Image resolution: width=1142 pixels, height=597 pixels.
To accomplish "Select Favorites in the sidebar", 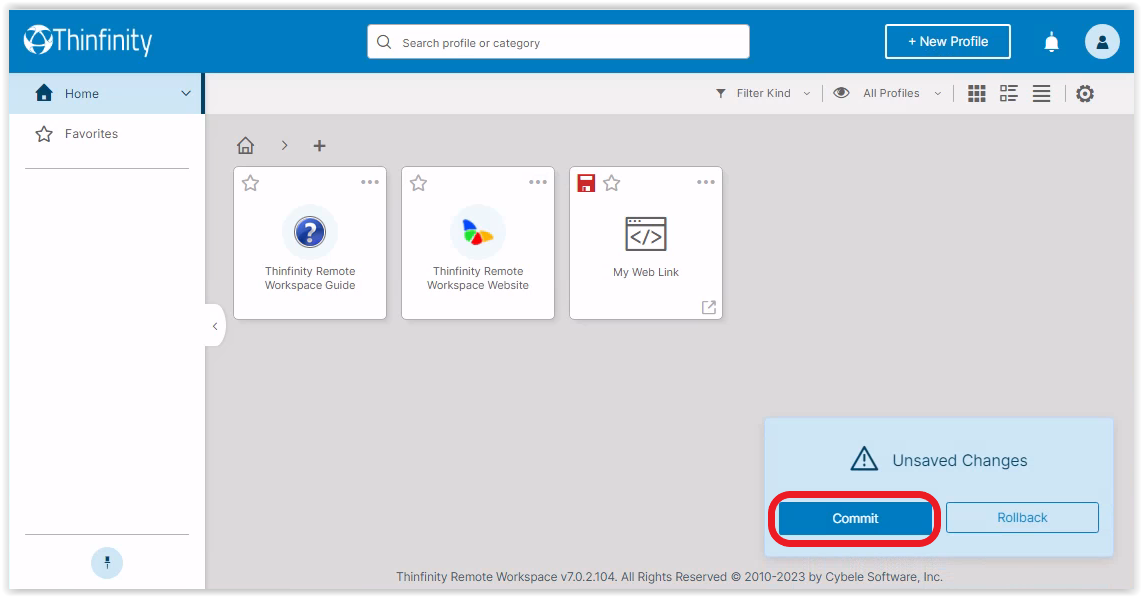I will click(x=106, y=134).
